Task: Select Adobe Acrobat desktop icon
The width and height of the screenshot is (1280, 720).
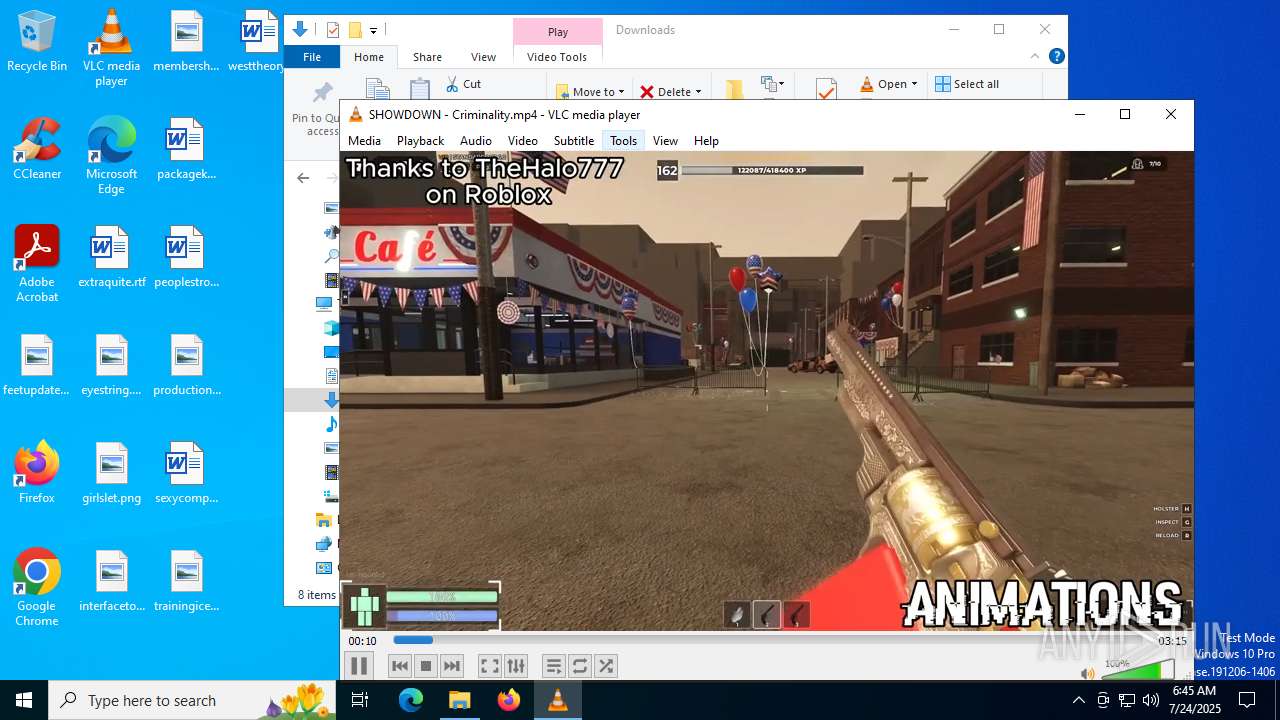Action: [37, 263]
